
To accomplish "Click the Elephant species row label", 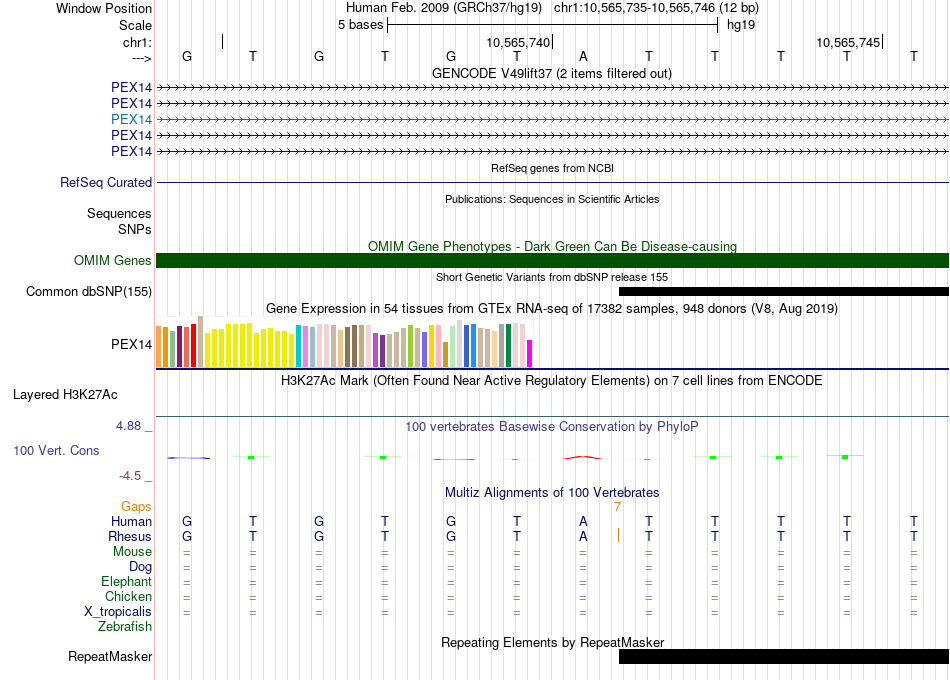I will 126,582.
